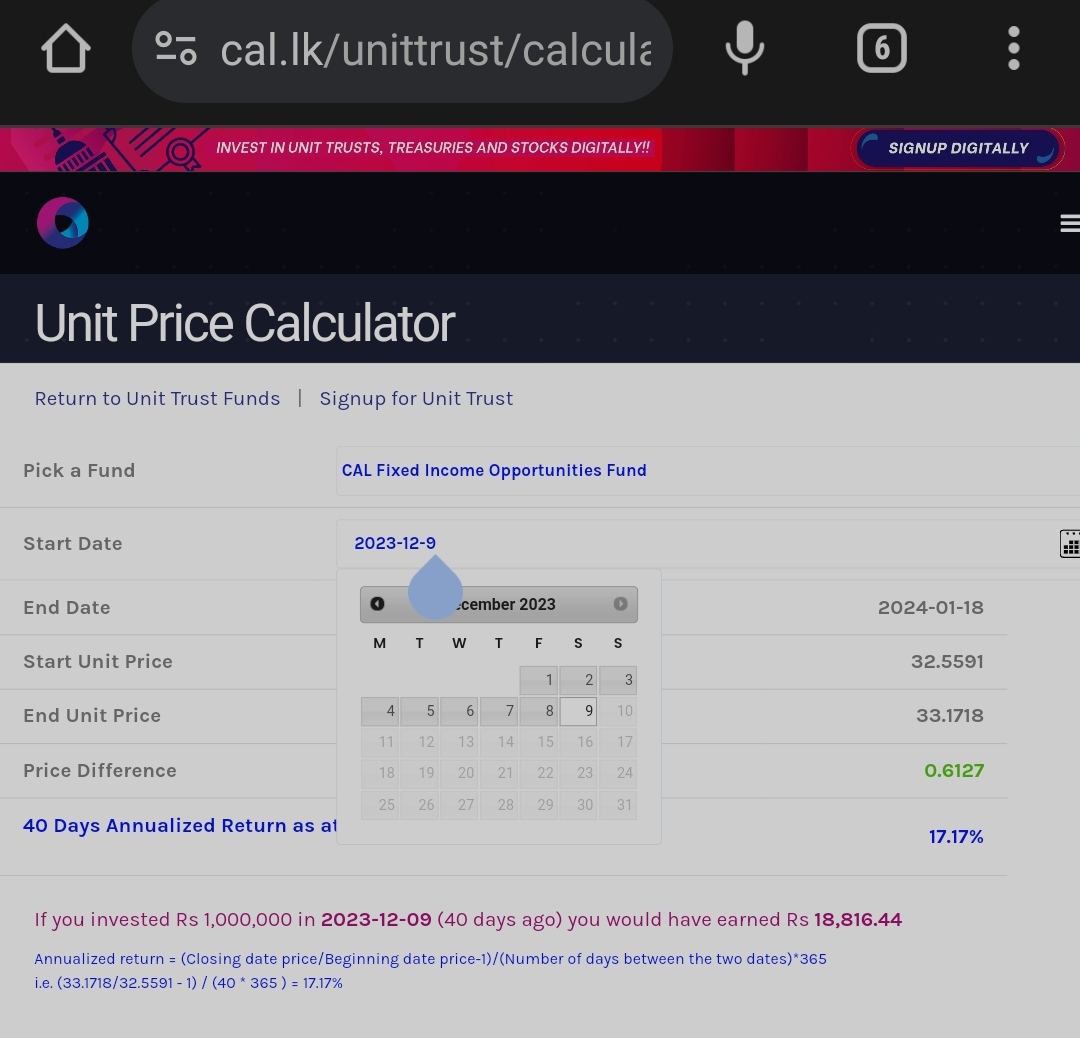Tap the address bar URL text
1080x1038 pixels.
(x=435, y=50)
